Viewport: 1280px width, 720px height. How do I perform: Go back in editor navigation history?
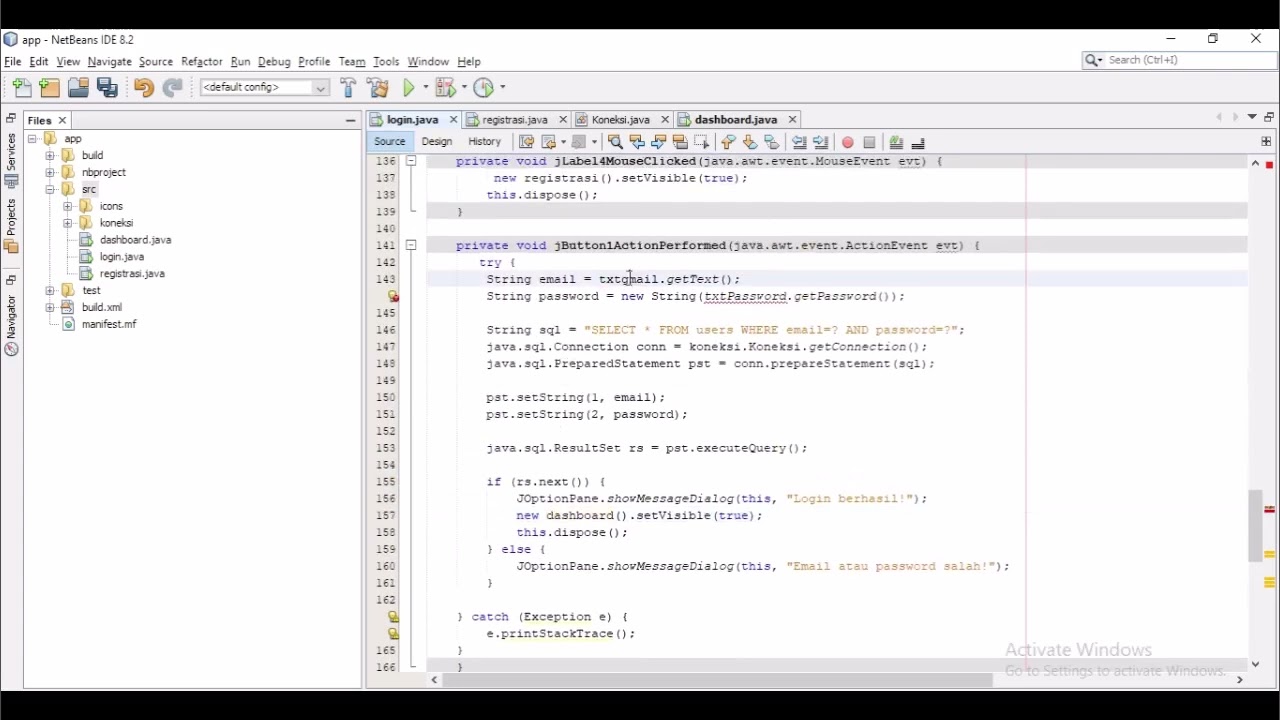[x=550, y=143]
